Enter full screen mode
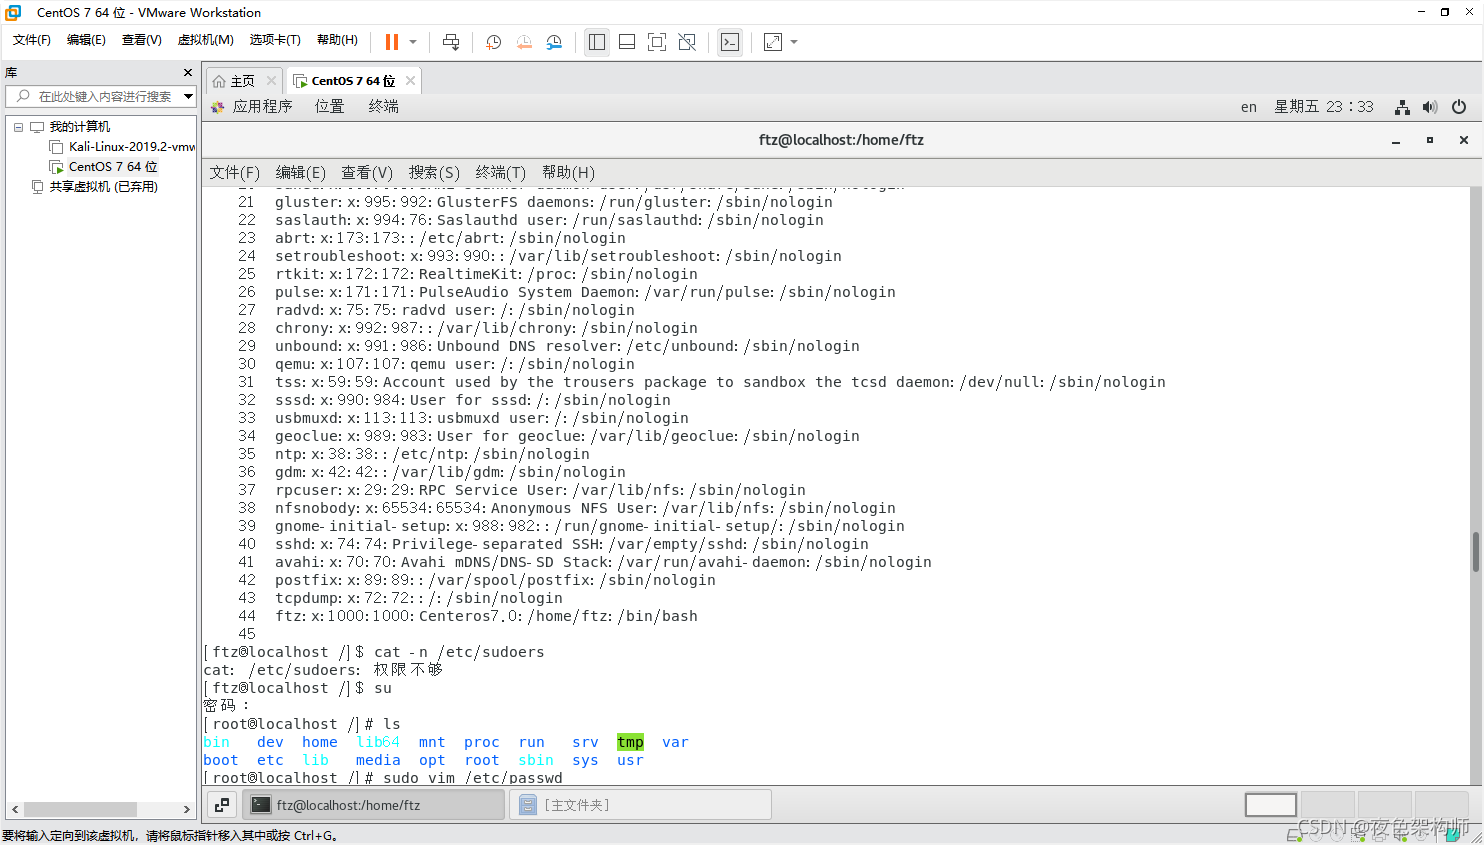1484x845 pixels. coord(657,42)
